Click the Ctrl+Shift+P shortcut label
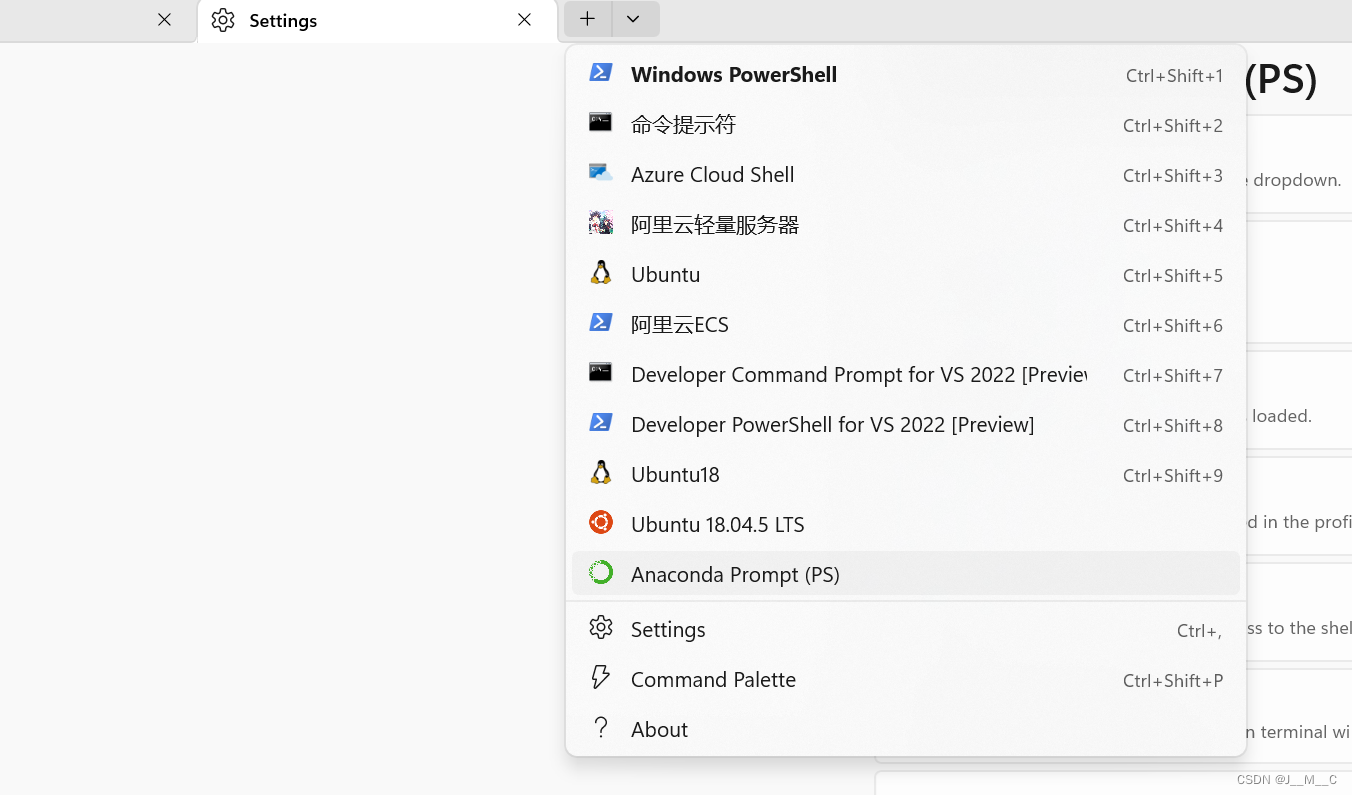The image size is (1352, 795). 1173,681
